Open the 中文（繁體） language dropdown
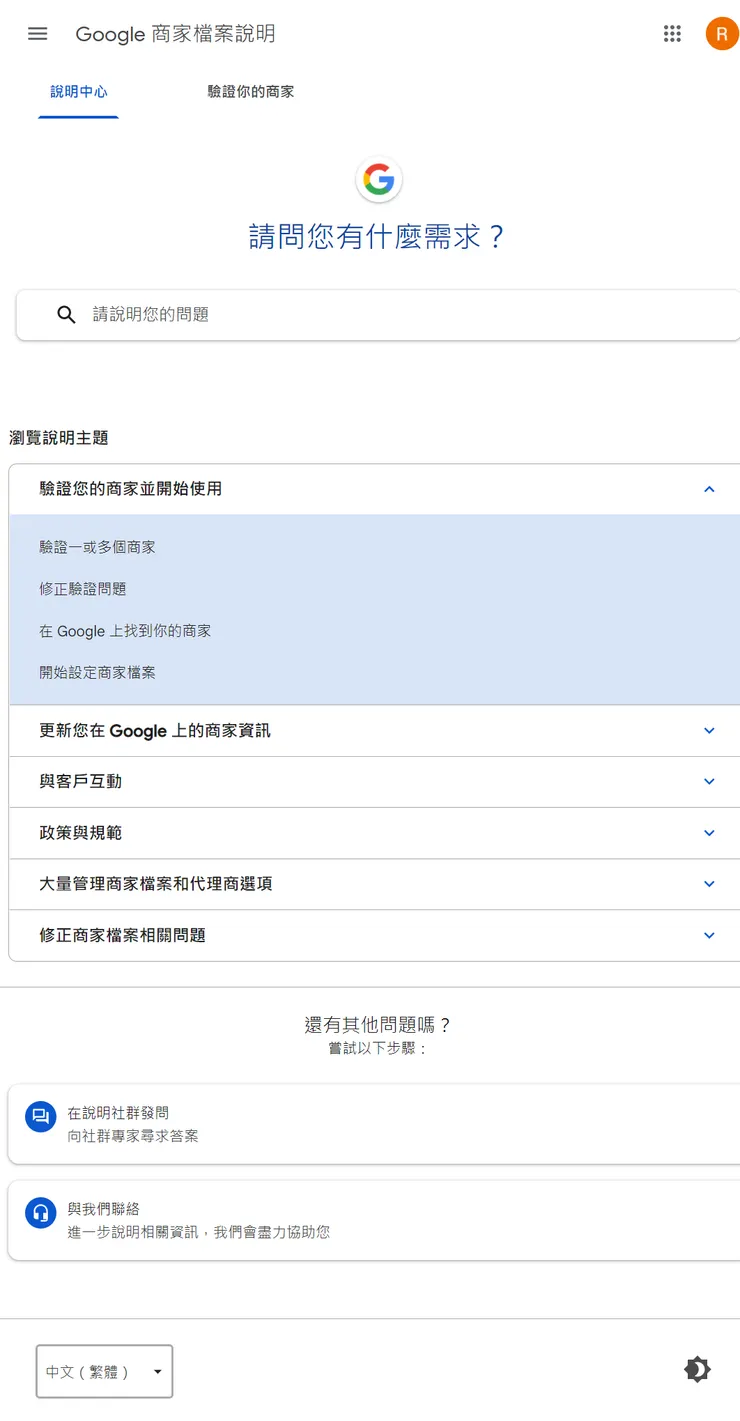740x1421 pixels. (104, 1371)
